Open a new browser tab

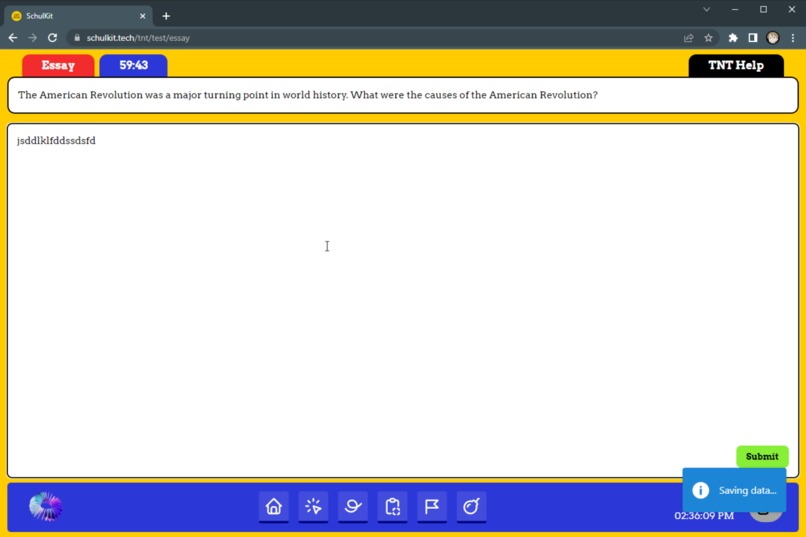[166, 16]
